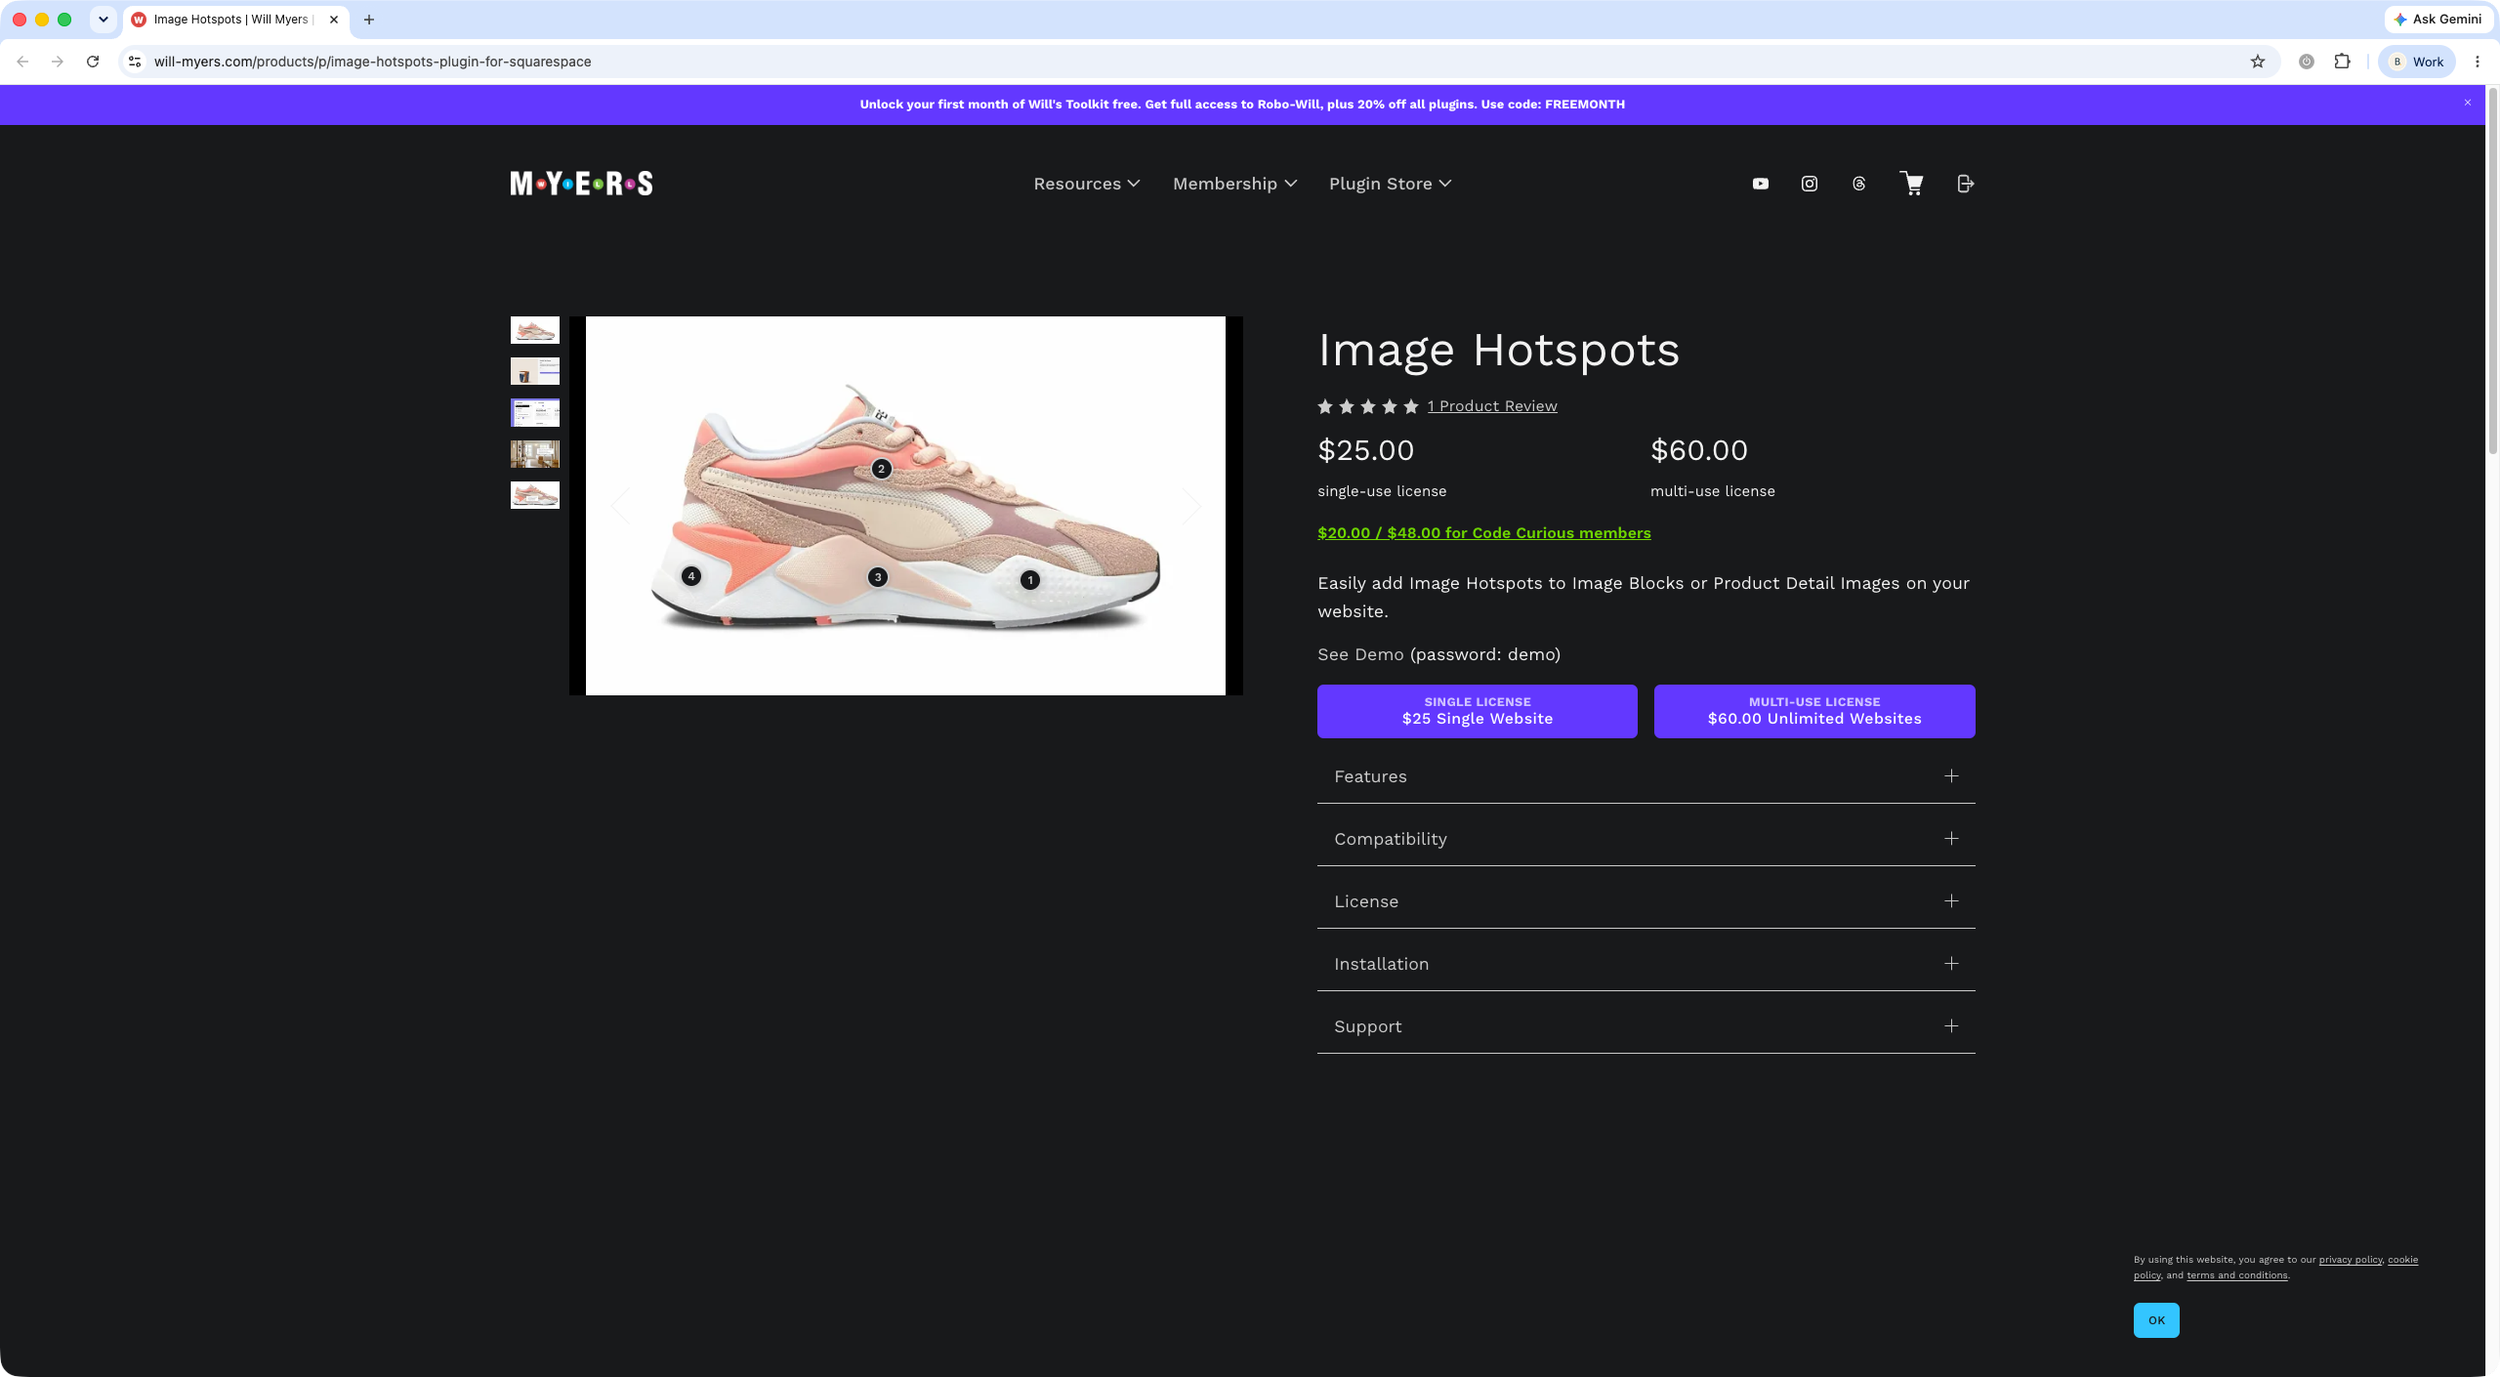The height and width of the screenshot is (1377, 2500).
Task: Click the FREEMONTH promo banner text
Action: [1242, 104]
